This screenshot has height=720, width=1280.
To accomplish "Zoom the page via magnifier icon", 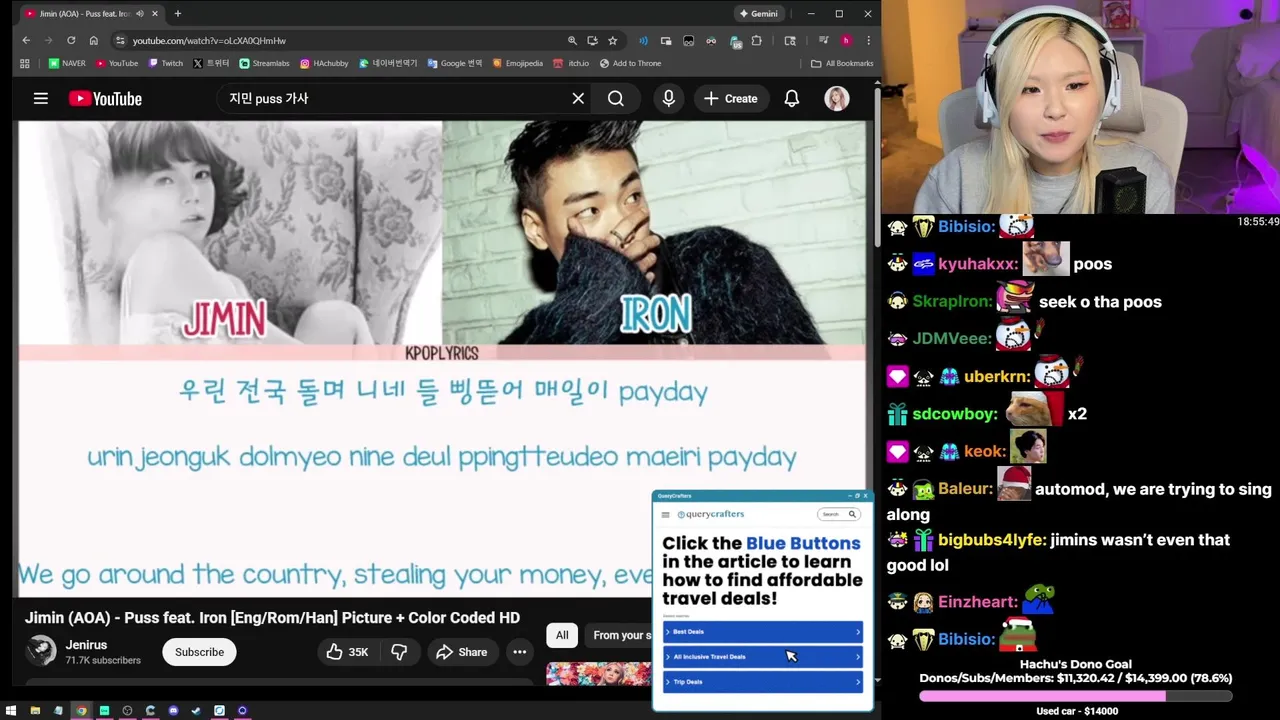I will point(572,40).
